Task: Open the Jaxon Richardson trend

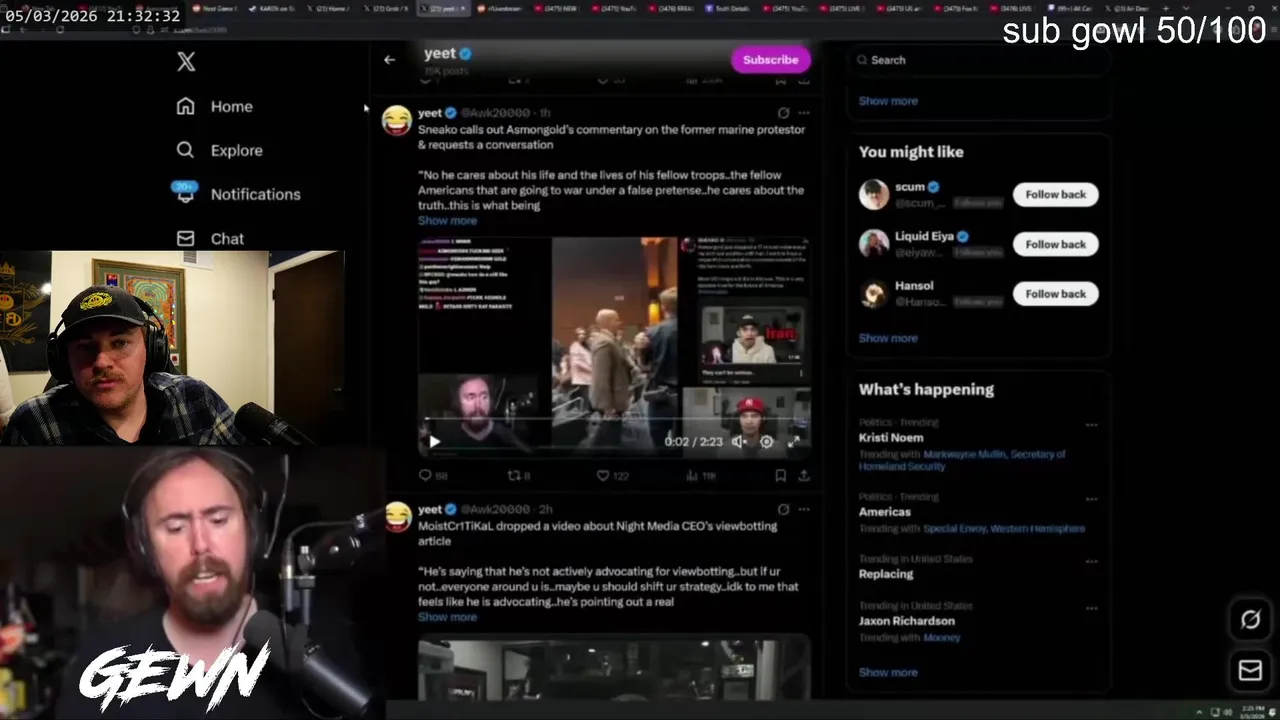Action: (906, 621)
